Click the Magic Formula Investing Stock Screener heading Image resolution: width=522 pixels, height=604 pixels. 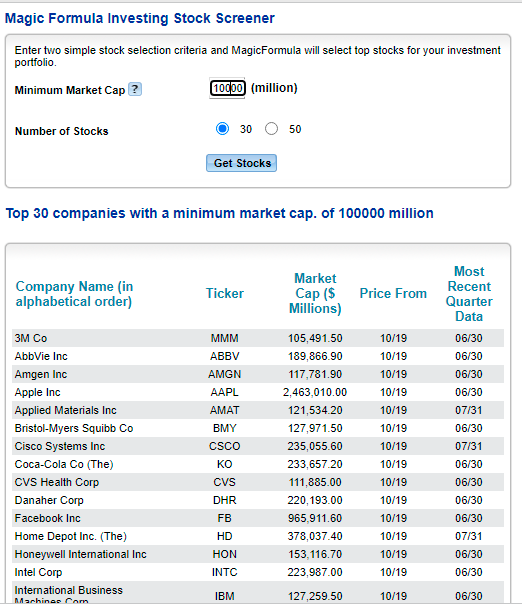pyautogui.click(x=139, y=18)
